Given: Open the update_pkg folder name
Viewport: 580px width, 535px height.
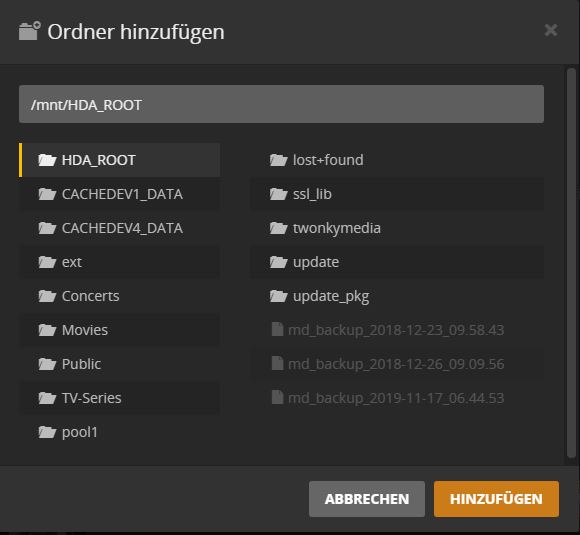Looking at the screenshot, I should coord(331,297).
